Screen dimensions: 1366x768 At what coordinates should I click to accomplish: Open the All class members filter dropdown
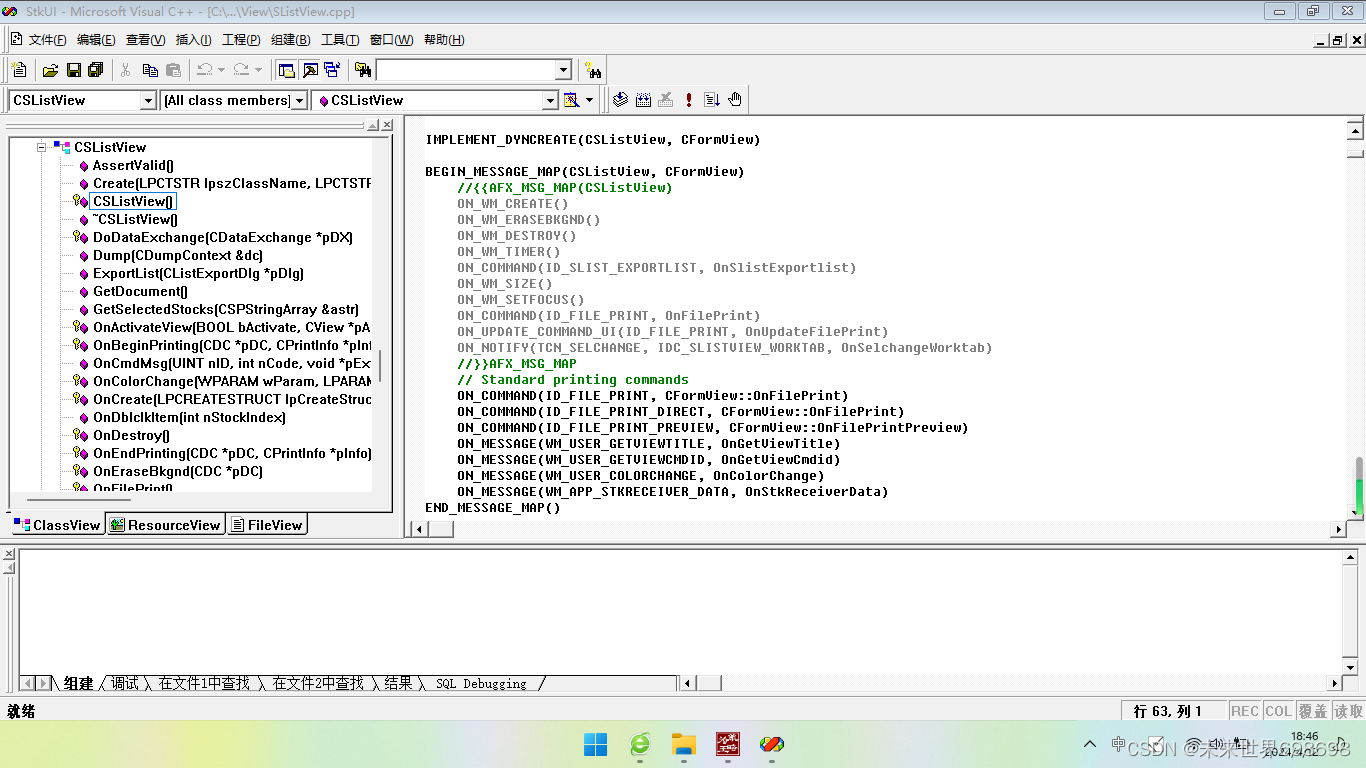pos(298,100)
